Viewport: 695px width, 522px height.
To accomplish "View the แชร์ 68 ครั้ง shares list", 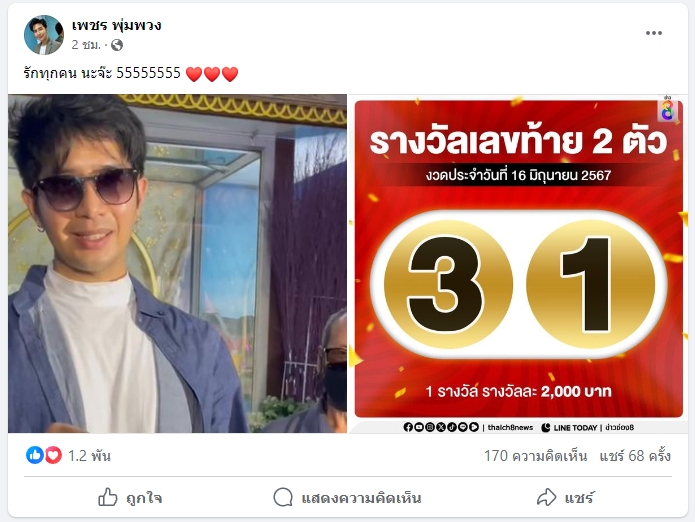I will tap(635, 456).
